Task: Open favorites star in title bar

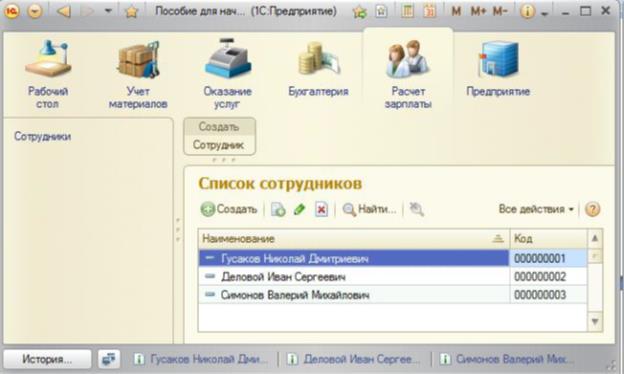Action: click(x=131, y=12)
